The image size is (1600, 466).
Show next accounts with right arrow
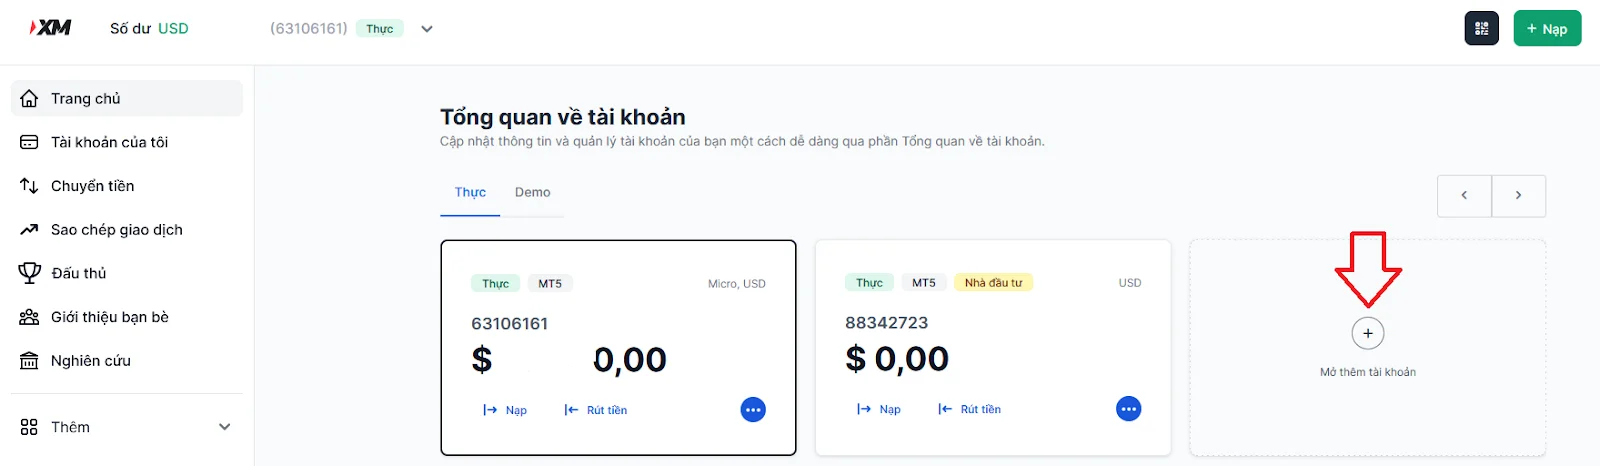click(x=1518, y=196)
